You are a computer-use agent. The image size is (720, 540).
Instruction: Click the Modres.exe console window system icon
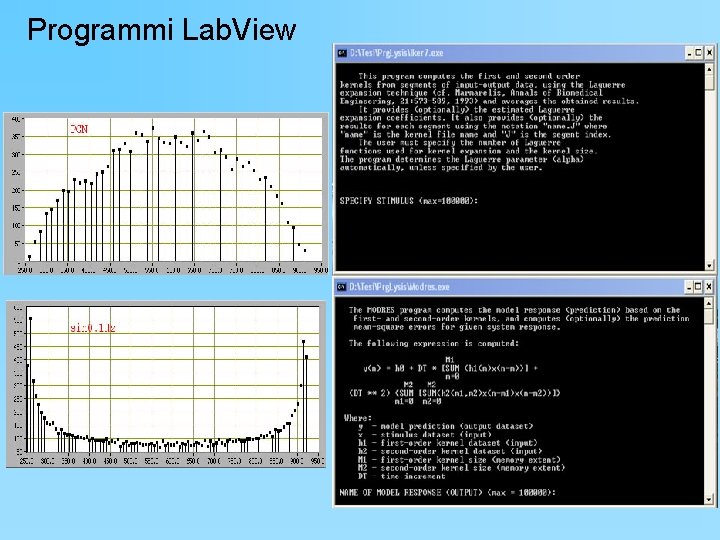click(341, 287)
